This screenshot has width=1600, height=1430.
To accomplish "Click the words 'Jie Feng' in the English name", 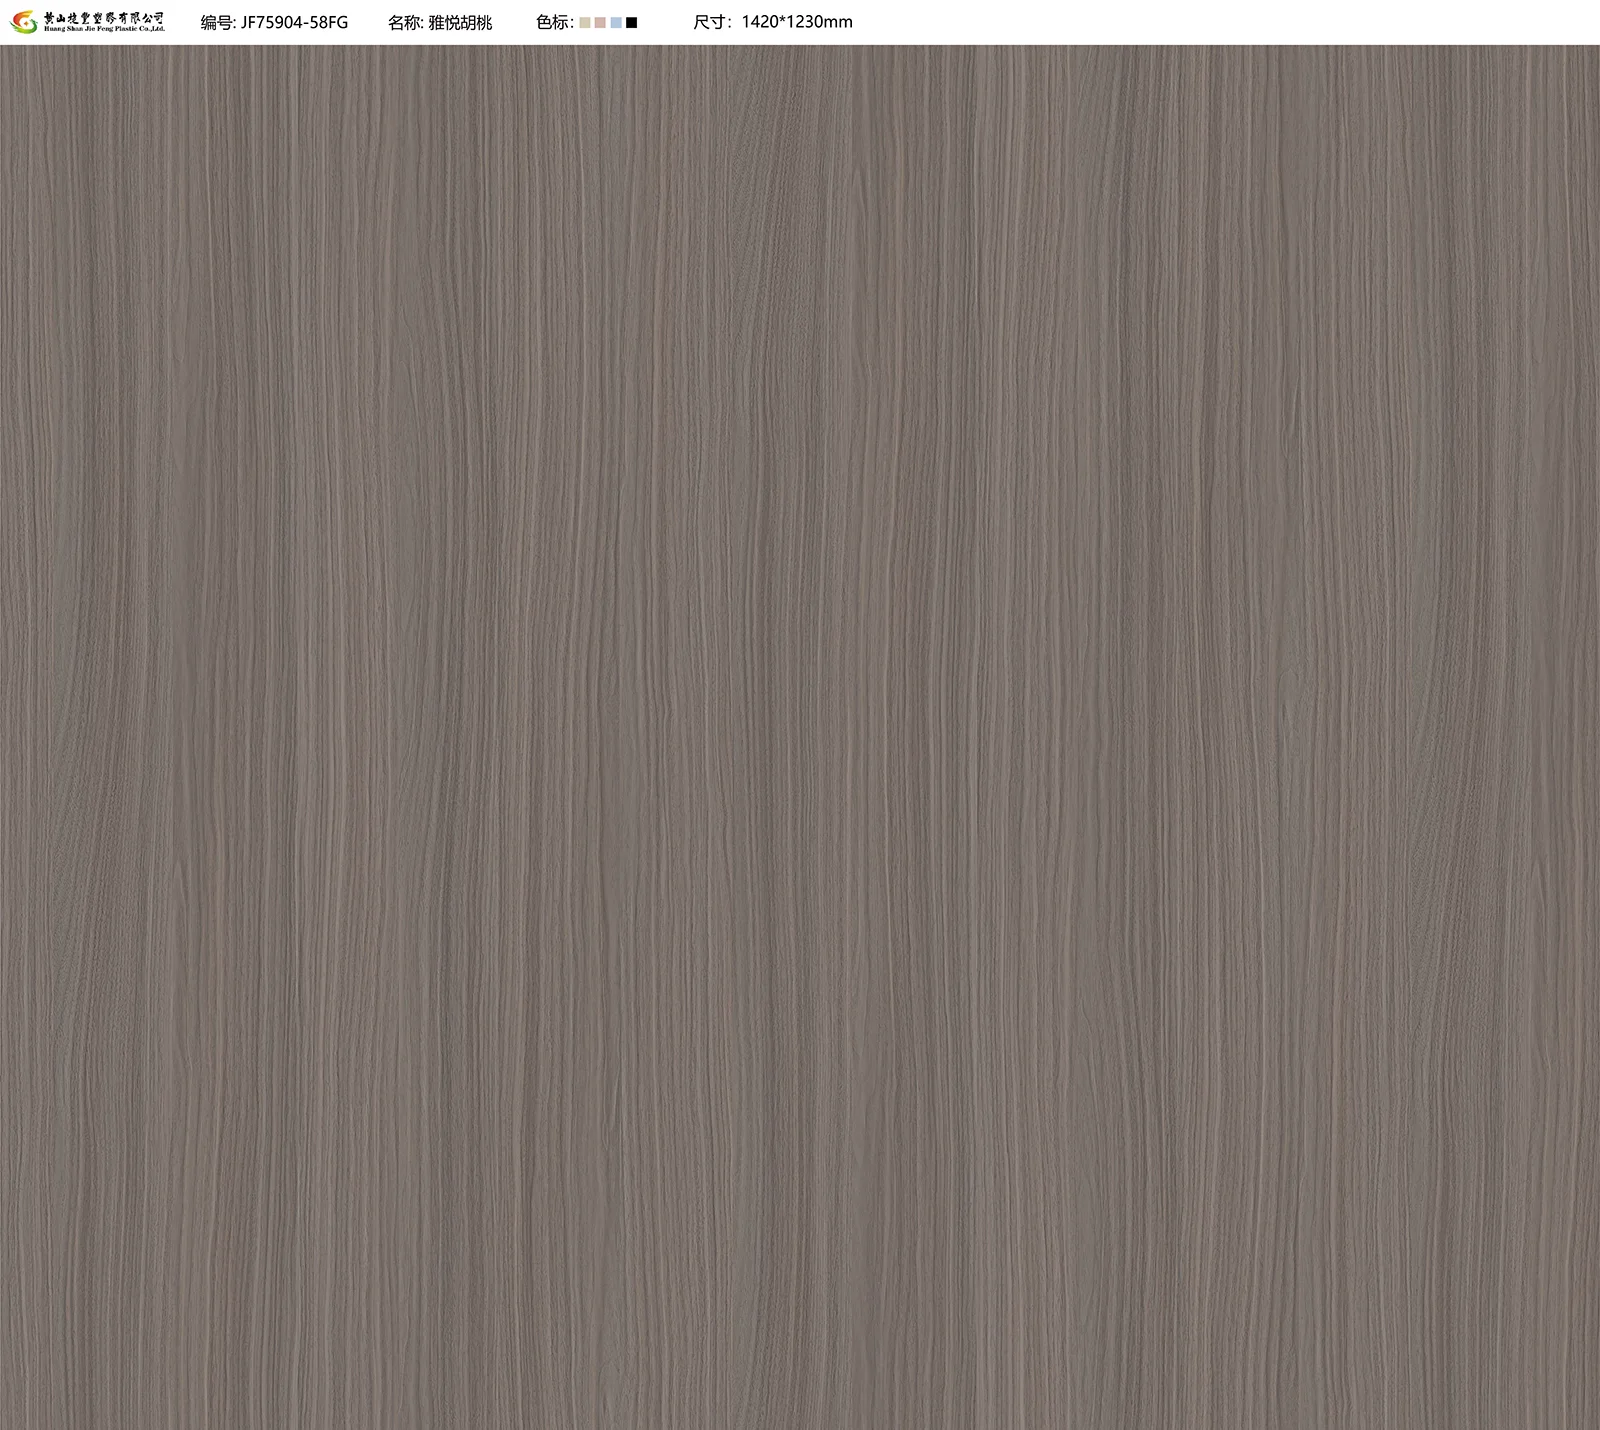I will click(100, 30).
